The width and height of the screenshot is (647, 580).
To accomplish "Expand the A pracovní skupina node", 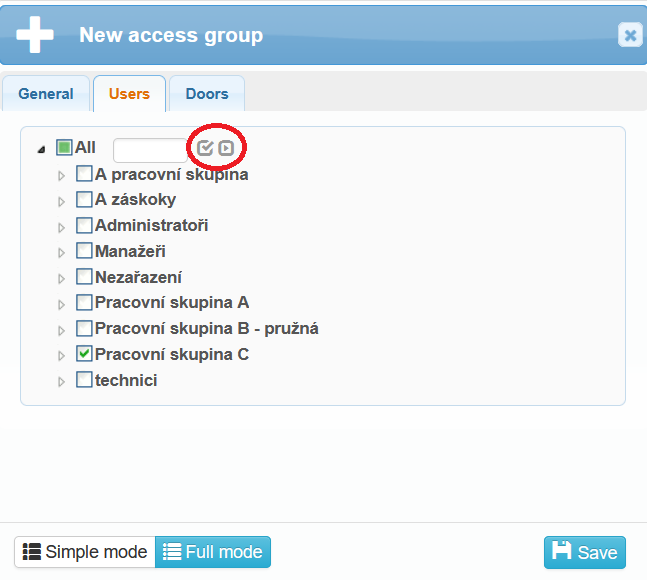I will click(61, 175).
